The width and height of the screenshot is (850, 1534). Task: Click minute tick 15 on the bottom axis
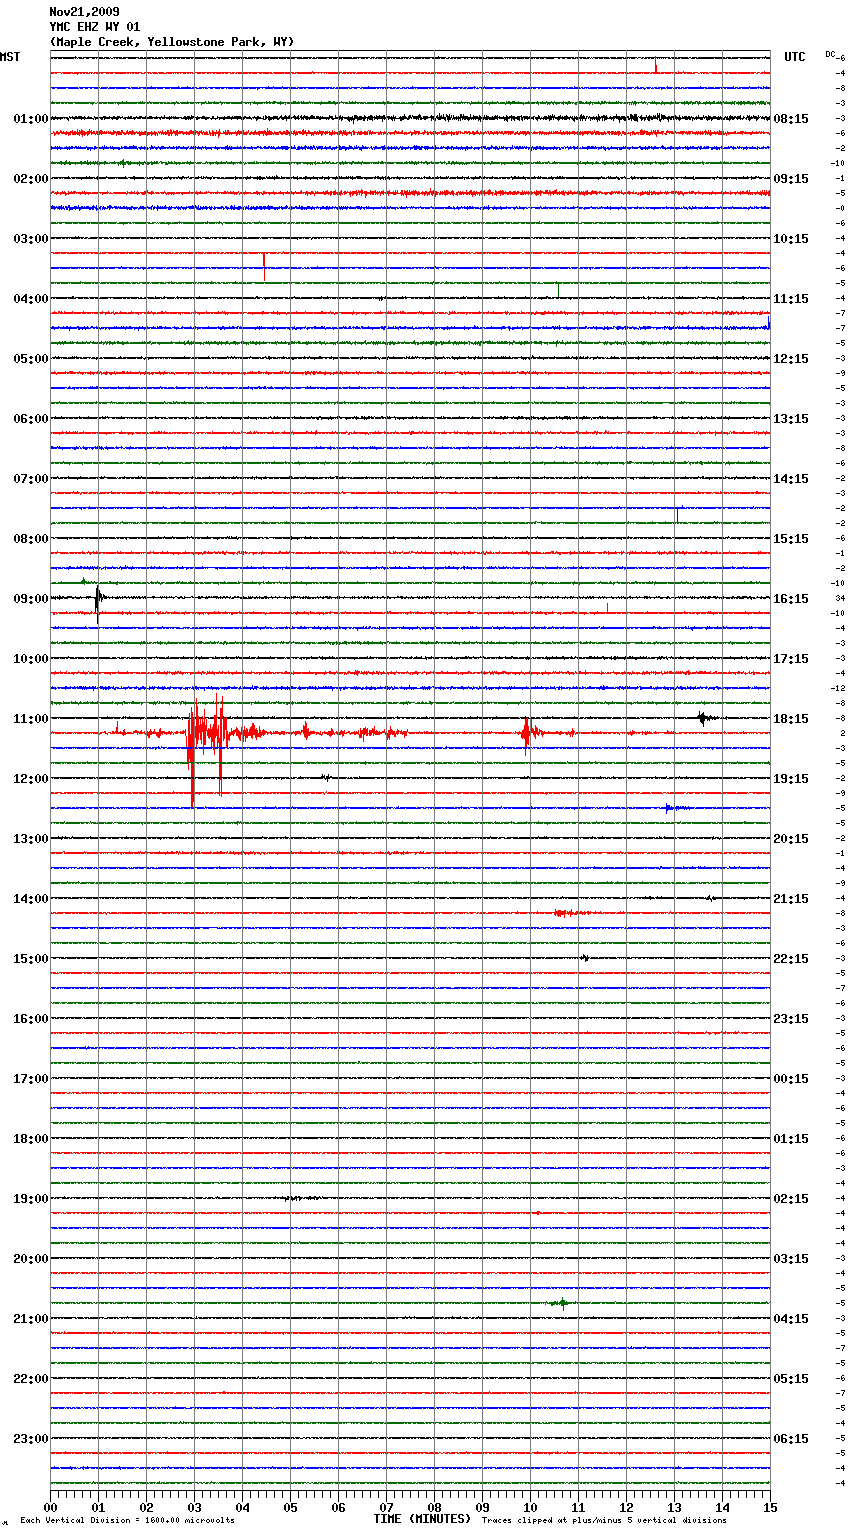click(770, 1507)
